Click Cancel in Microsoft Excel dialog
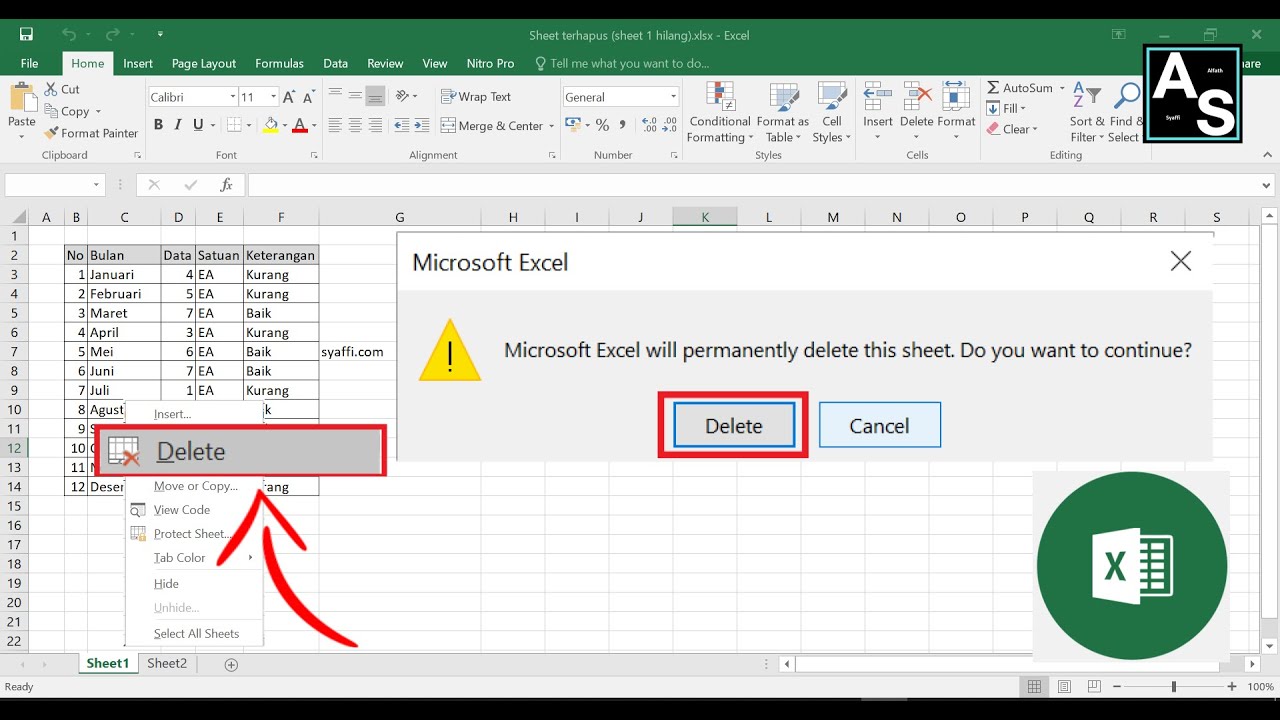 point(880,425)
